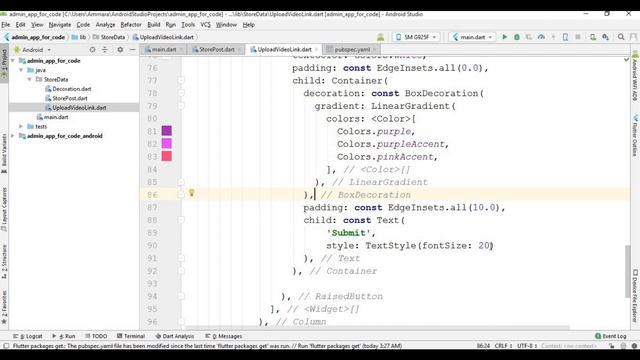Image resolution: width=640 pixels, height=360 pixels.
Task: Click the purpleAccent swatch on line 82
Action: click(x=167, y=143)
